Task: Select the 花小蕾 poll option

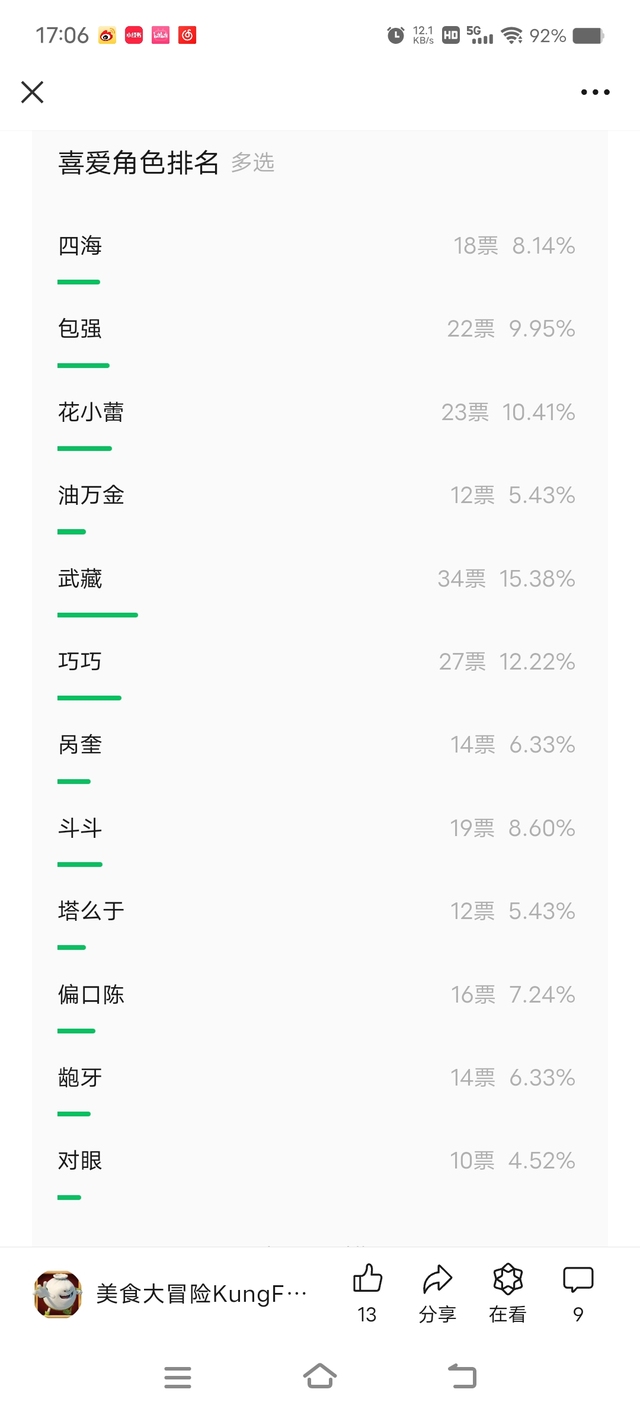Action: [91, 412]
